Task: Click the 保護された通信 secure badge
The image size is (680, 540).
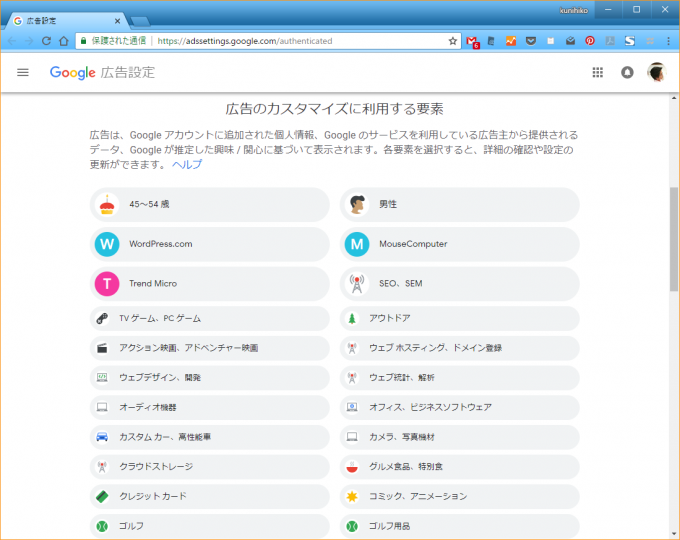Action: pyautogui.click(x=114, y=41)
